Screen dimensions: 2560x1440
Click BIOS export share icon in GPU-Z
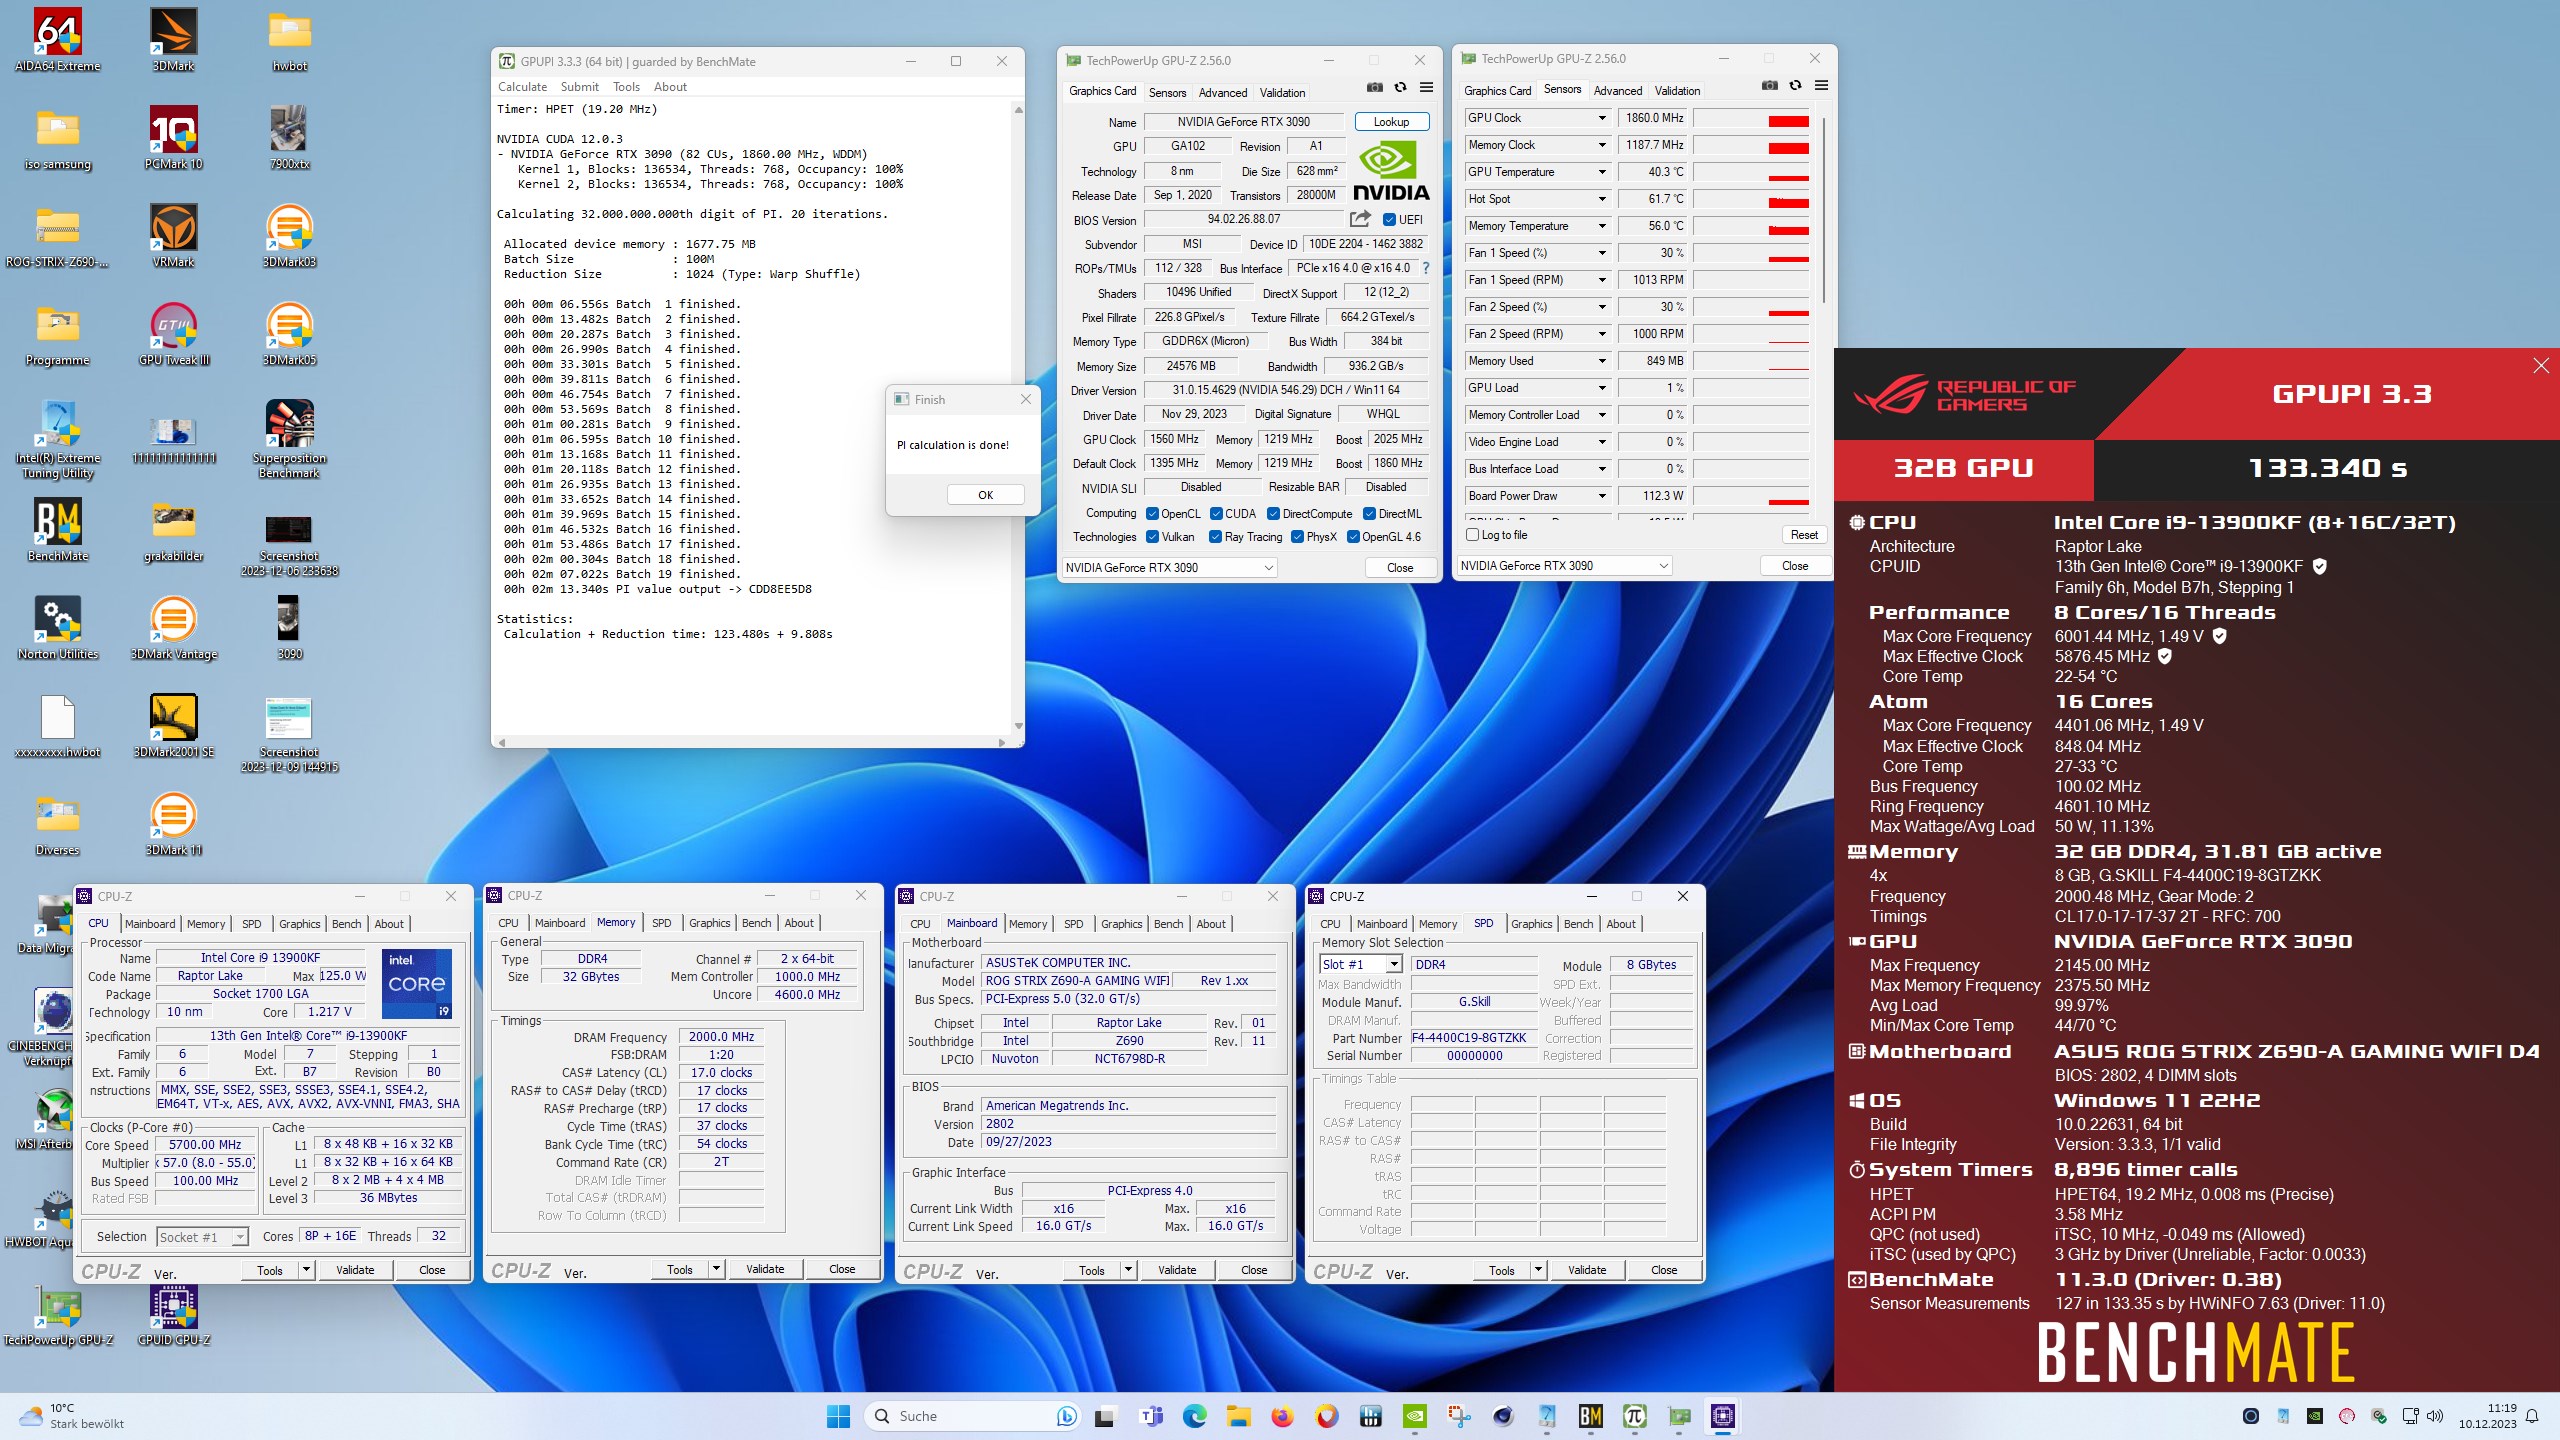1360,219
